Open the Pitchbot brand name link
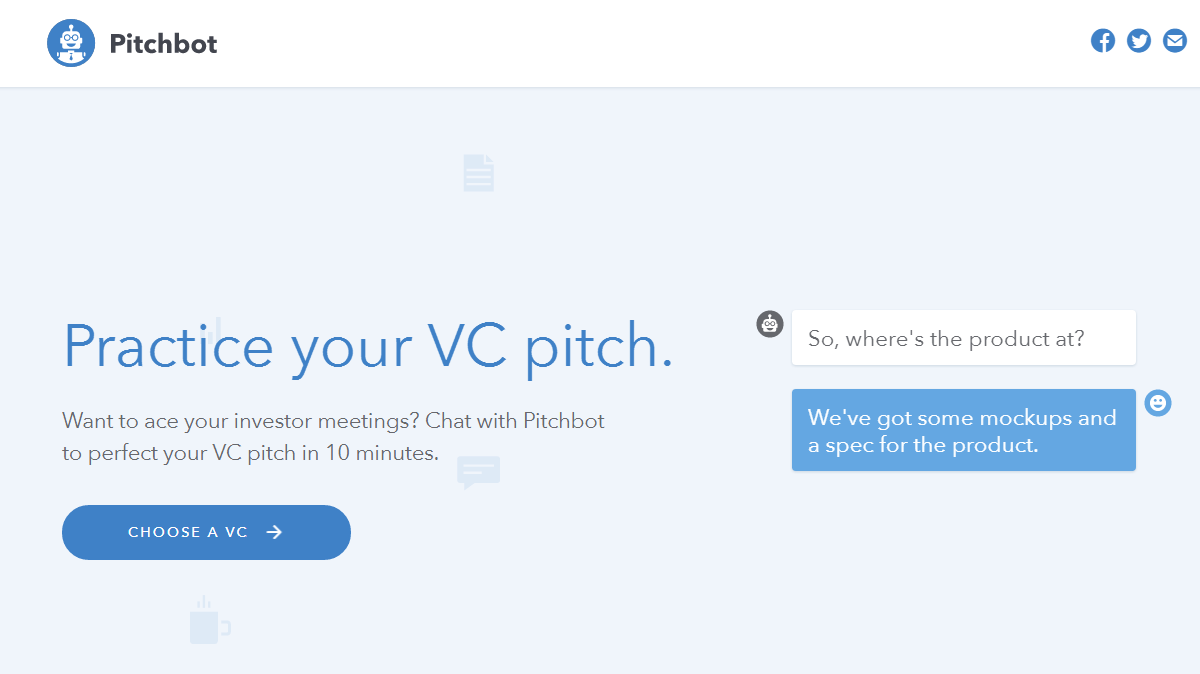The height and width of the screenshot is (674, 1200). 163,44
